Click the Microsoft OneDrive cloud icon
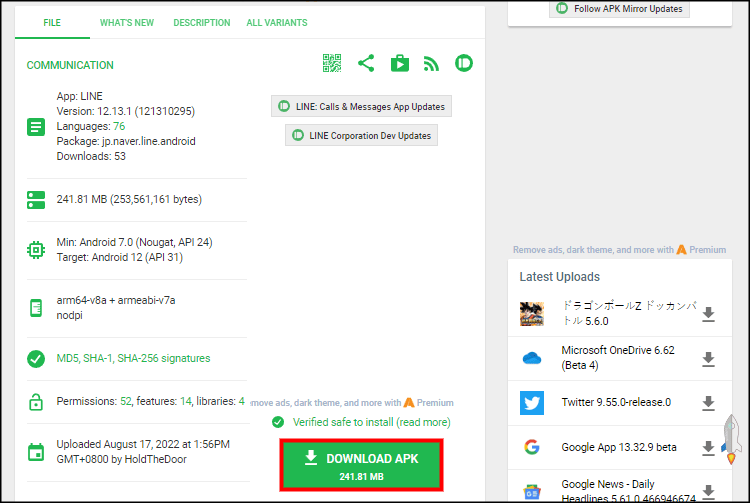The image size is (750, 503). (532, 358)
